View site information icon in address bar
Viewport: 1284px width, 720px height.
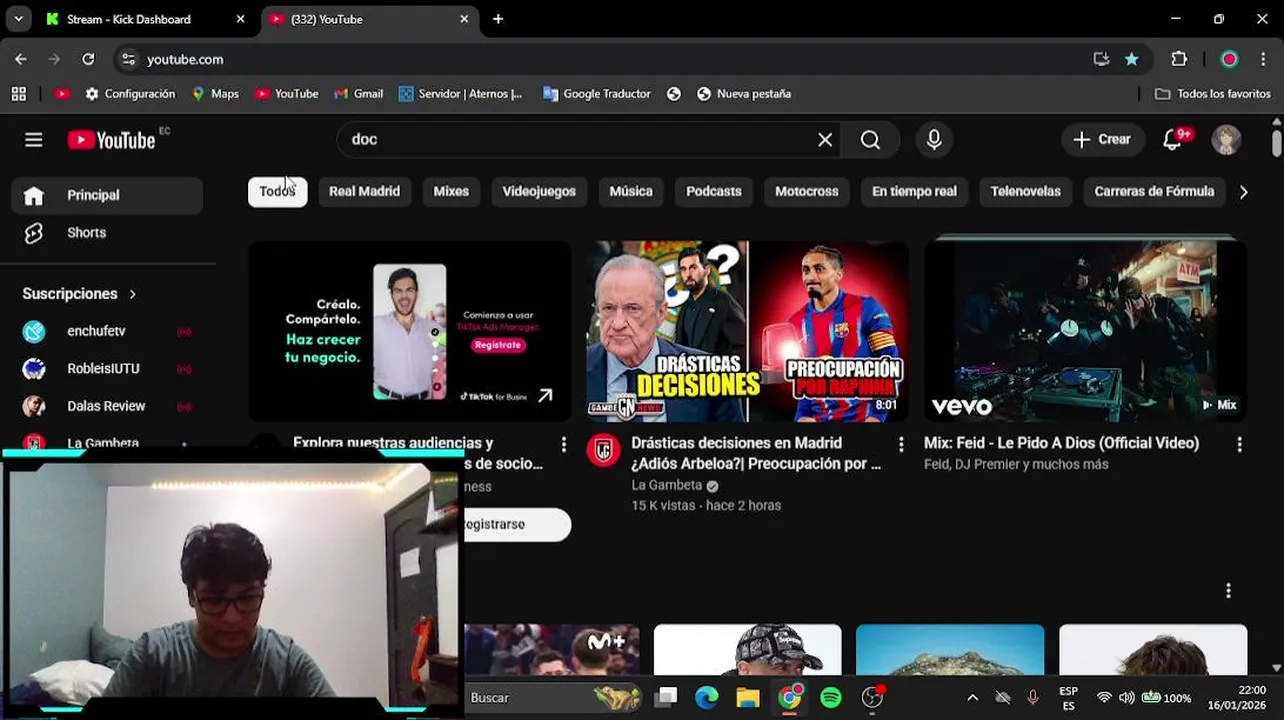128,59
